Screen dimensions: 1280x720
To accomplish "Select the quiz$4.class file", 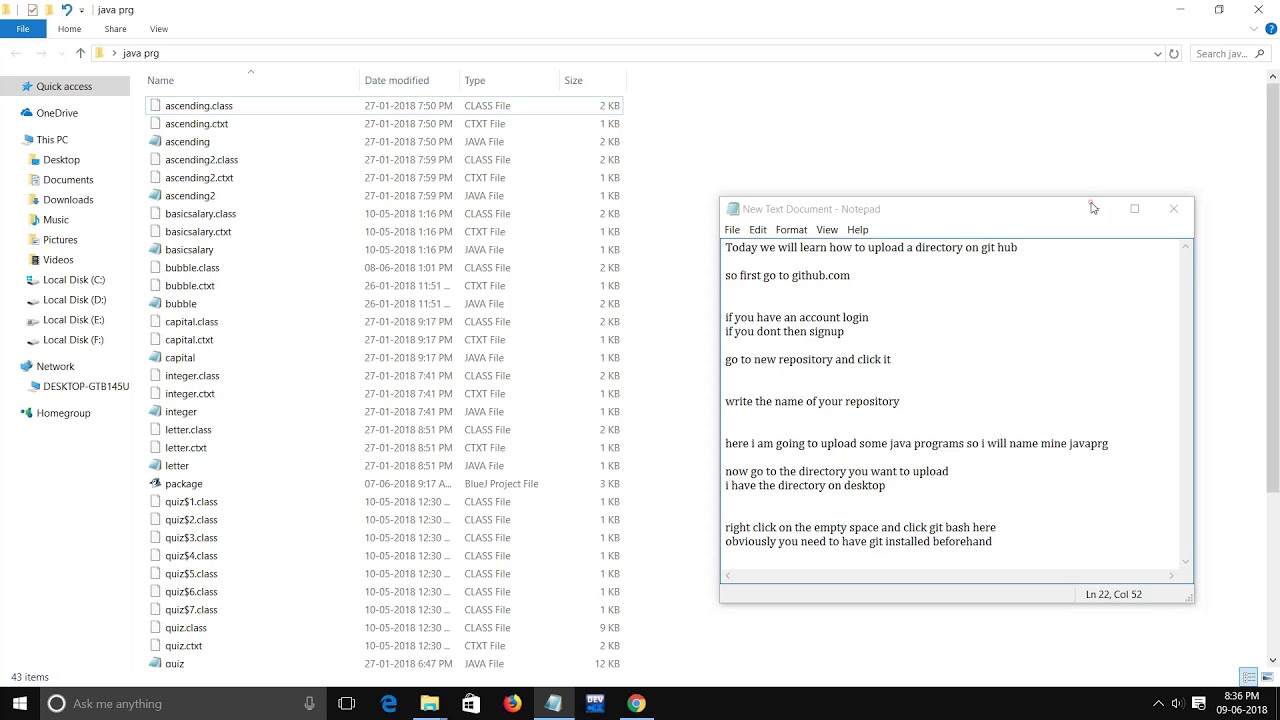I will [x=384, y=555].
